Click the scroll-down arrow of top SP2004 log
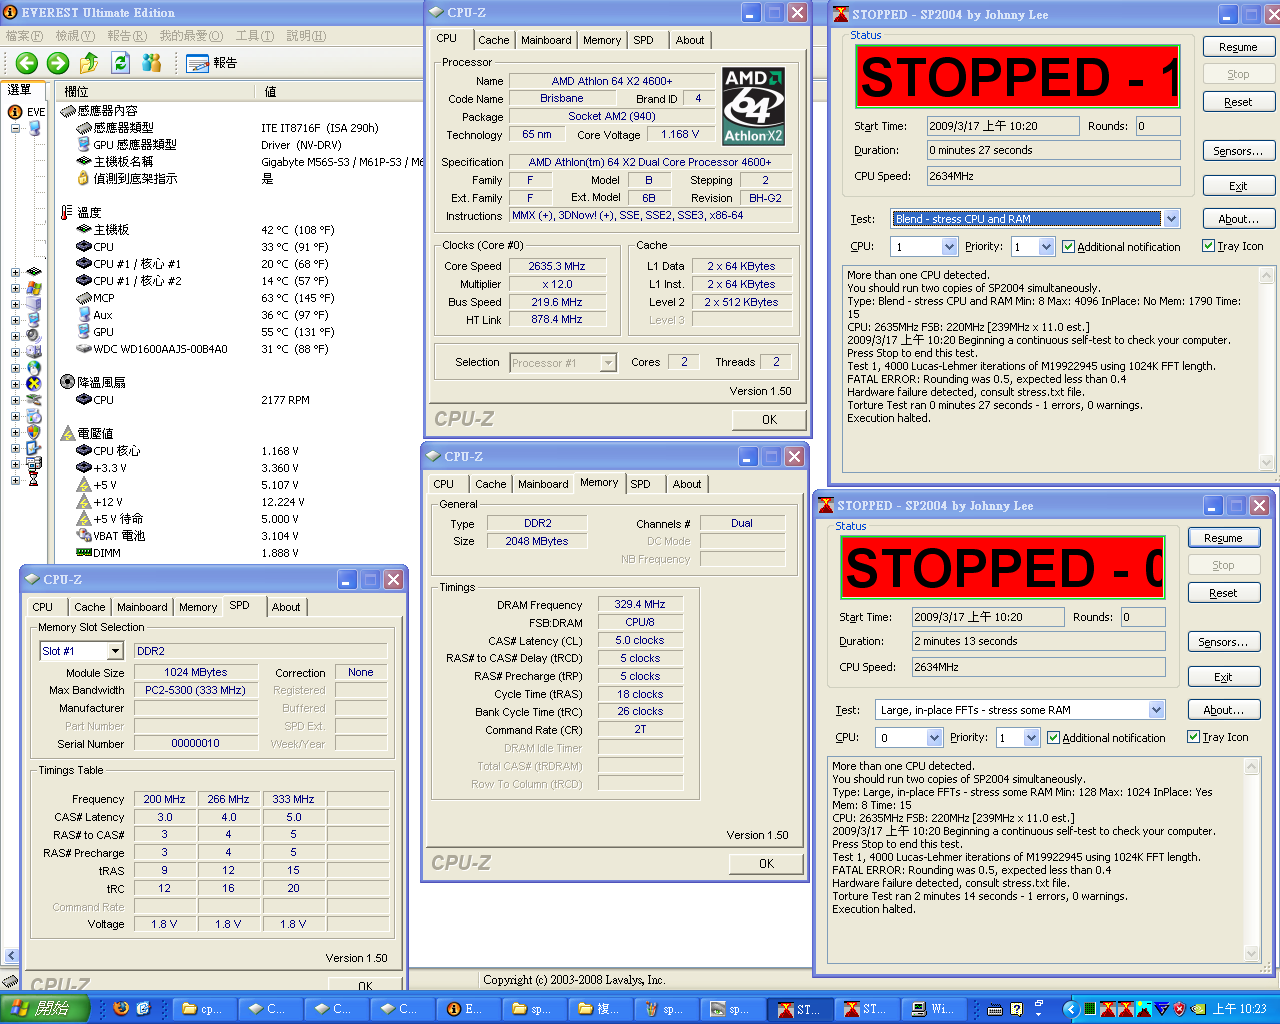The width and height of the screenshot is (1280, 1024). [1267, 463]
